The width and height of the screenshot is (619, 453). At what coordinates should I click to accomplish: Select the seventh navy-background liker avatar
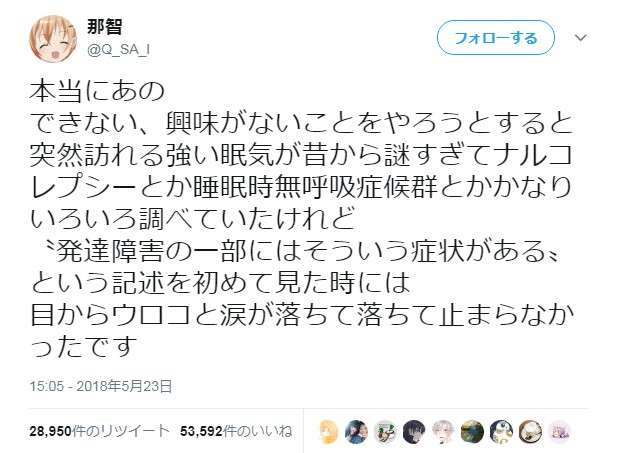(501, 431)
